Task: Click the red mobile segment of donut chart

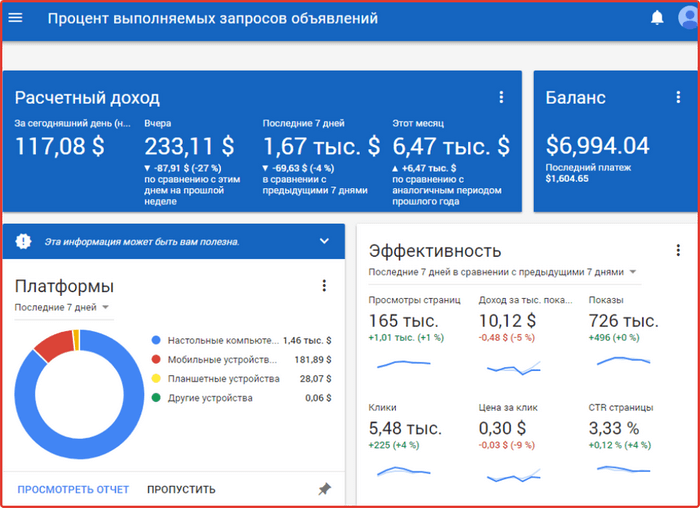Action: [x=56, y=344]
